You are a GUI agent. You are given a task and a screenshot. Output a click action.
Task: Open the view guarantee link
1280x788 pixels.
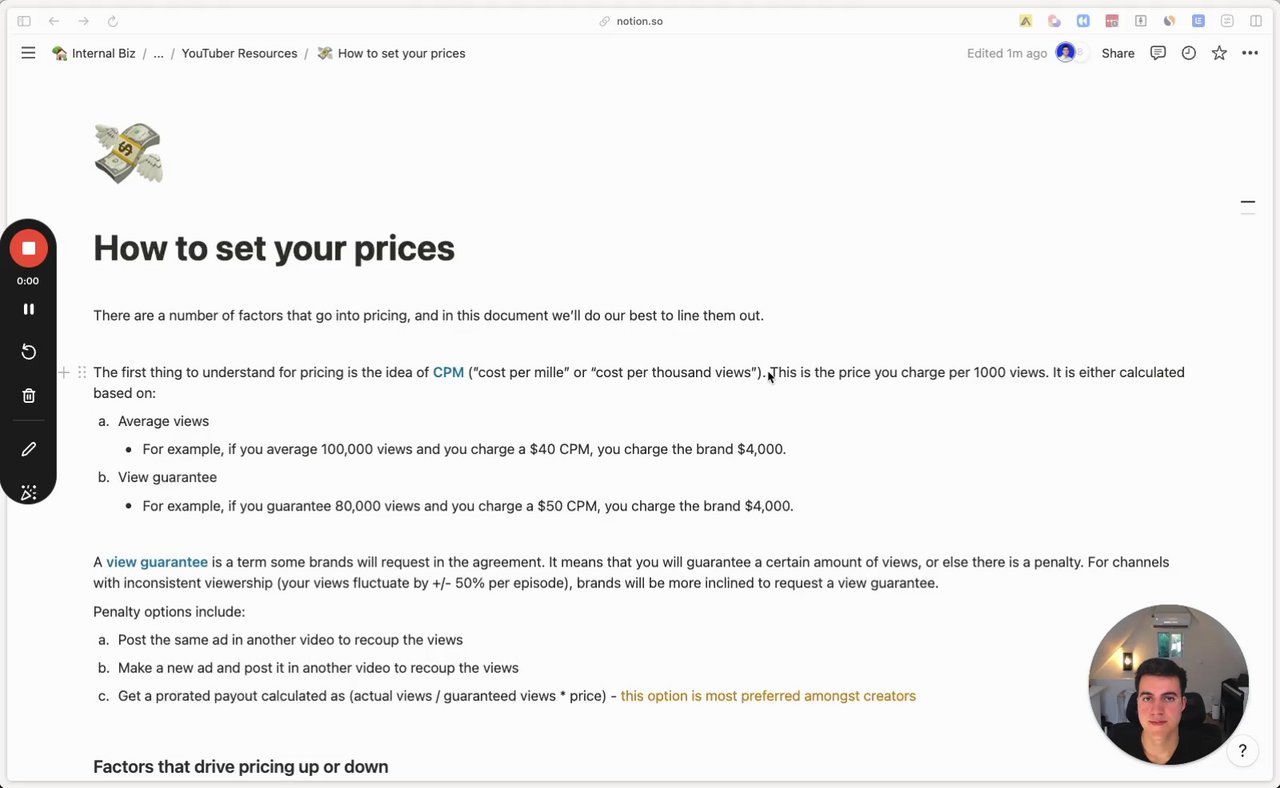click(157, 562)
